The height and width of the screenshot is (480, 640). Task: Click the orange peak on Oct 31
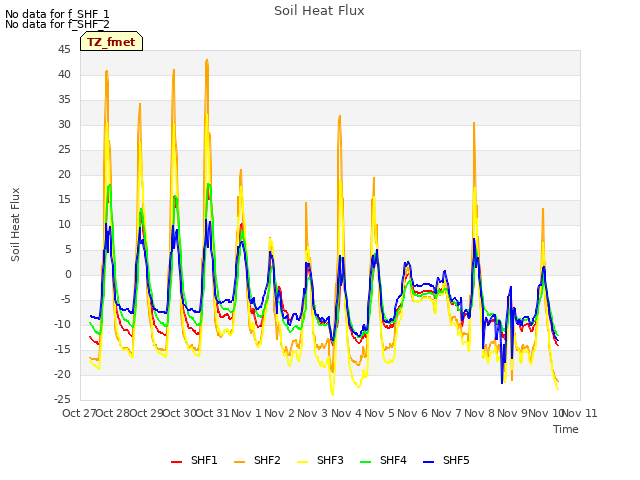pos(207,60)
